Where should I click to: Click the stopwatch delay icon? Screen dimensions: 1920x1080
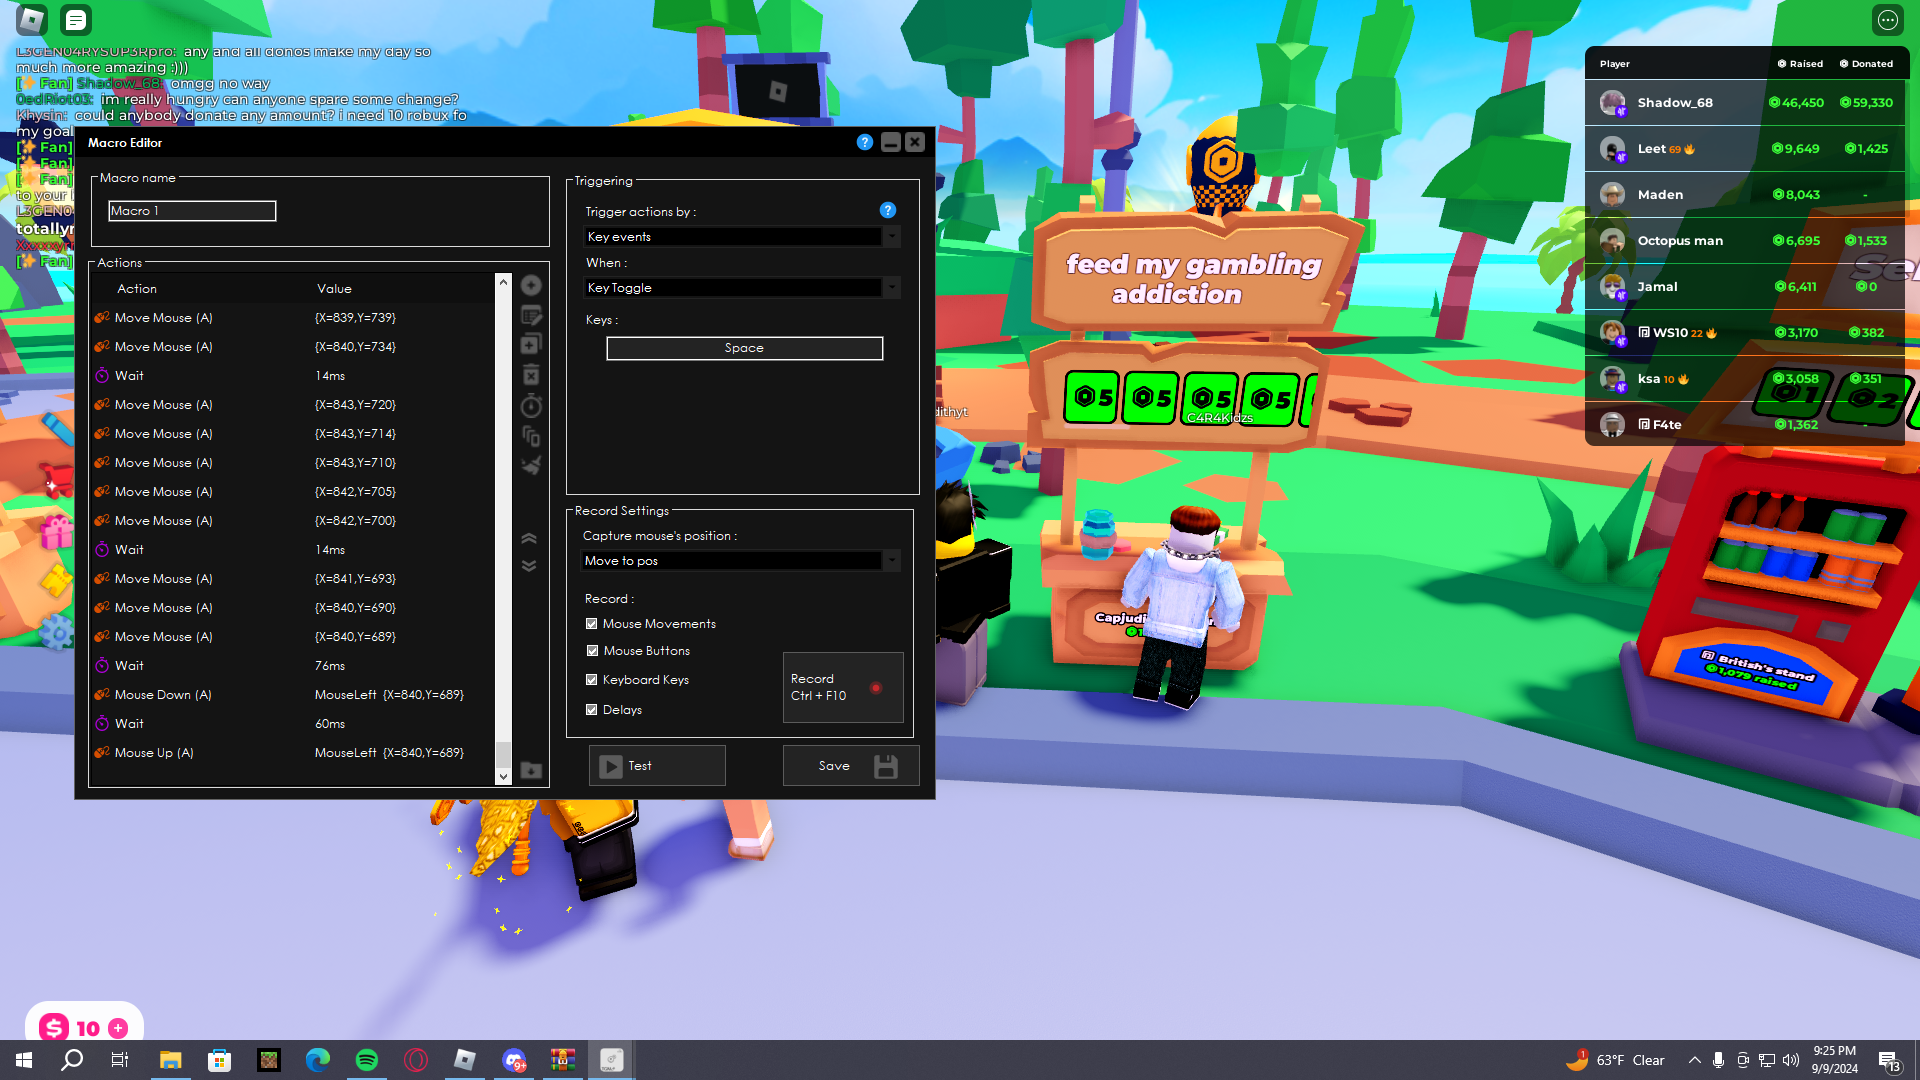click(531, 405)
